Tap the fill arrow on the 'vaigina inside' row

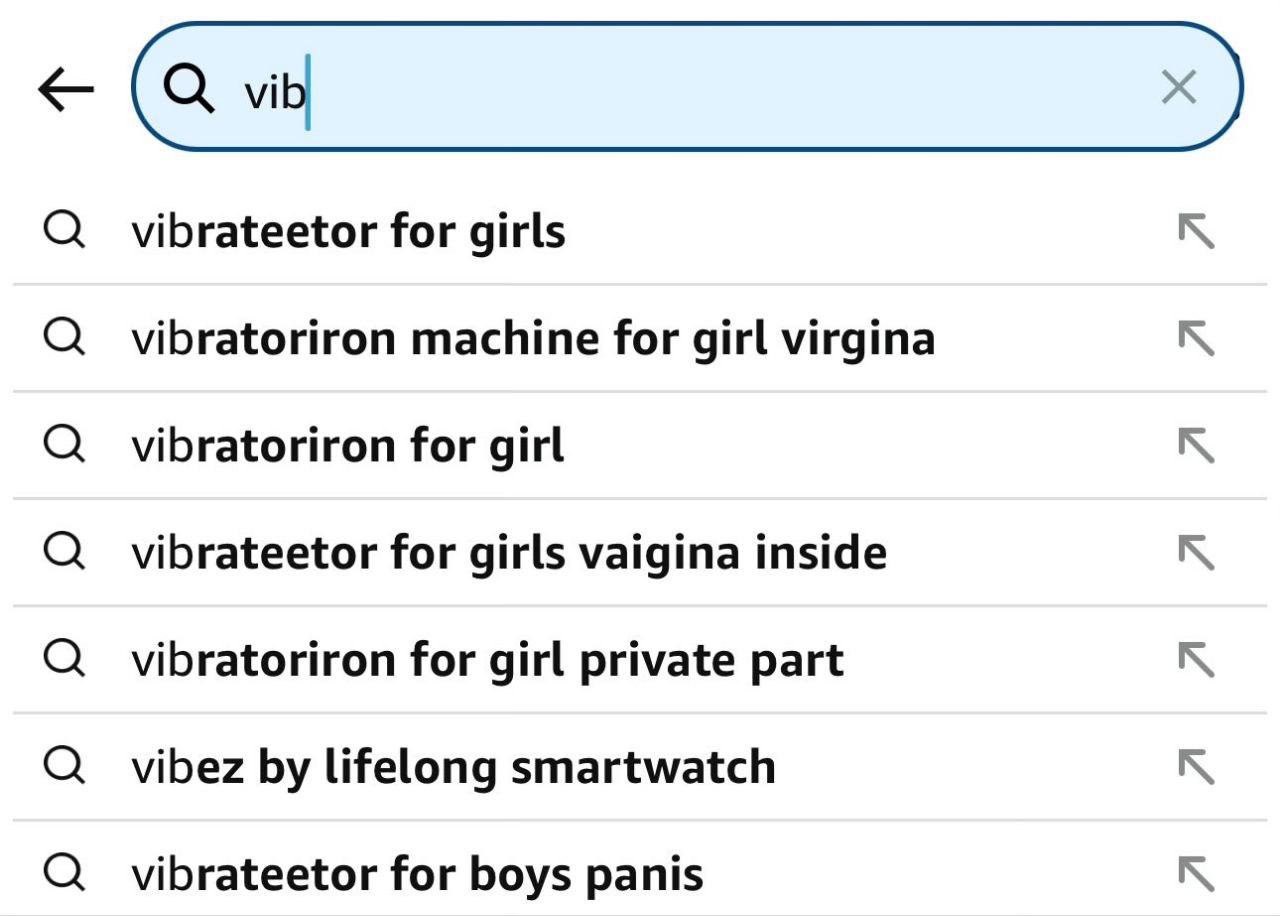[x=1196, y=552]
